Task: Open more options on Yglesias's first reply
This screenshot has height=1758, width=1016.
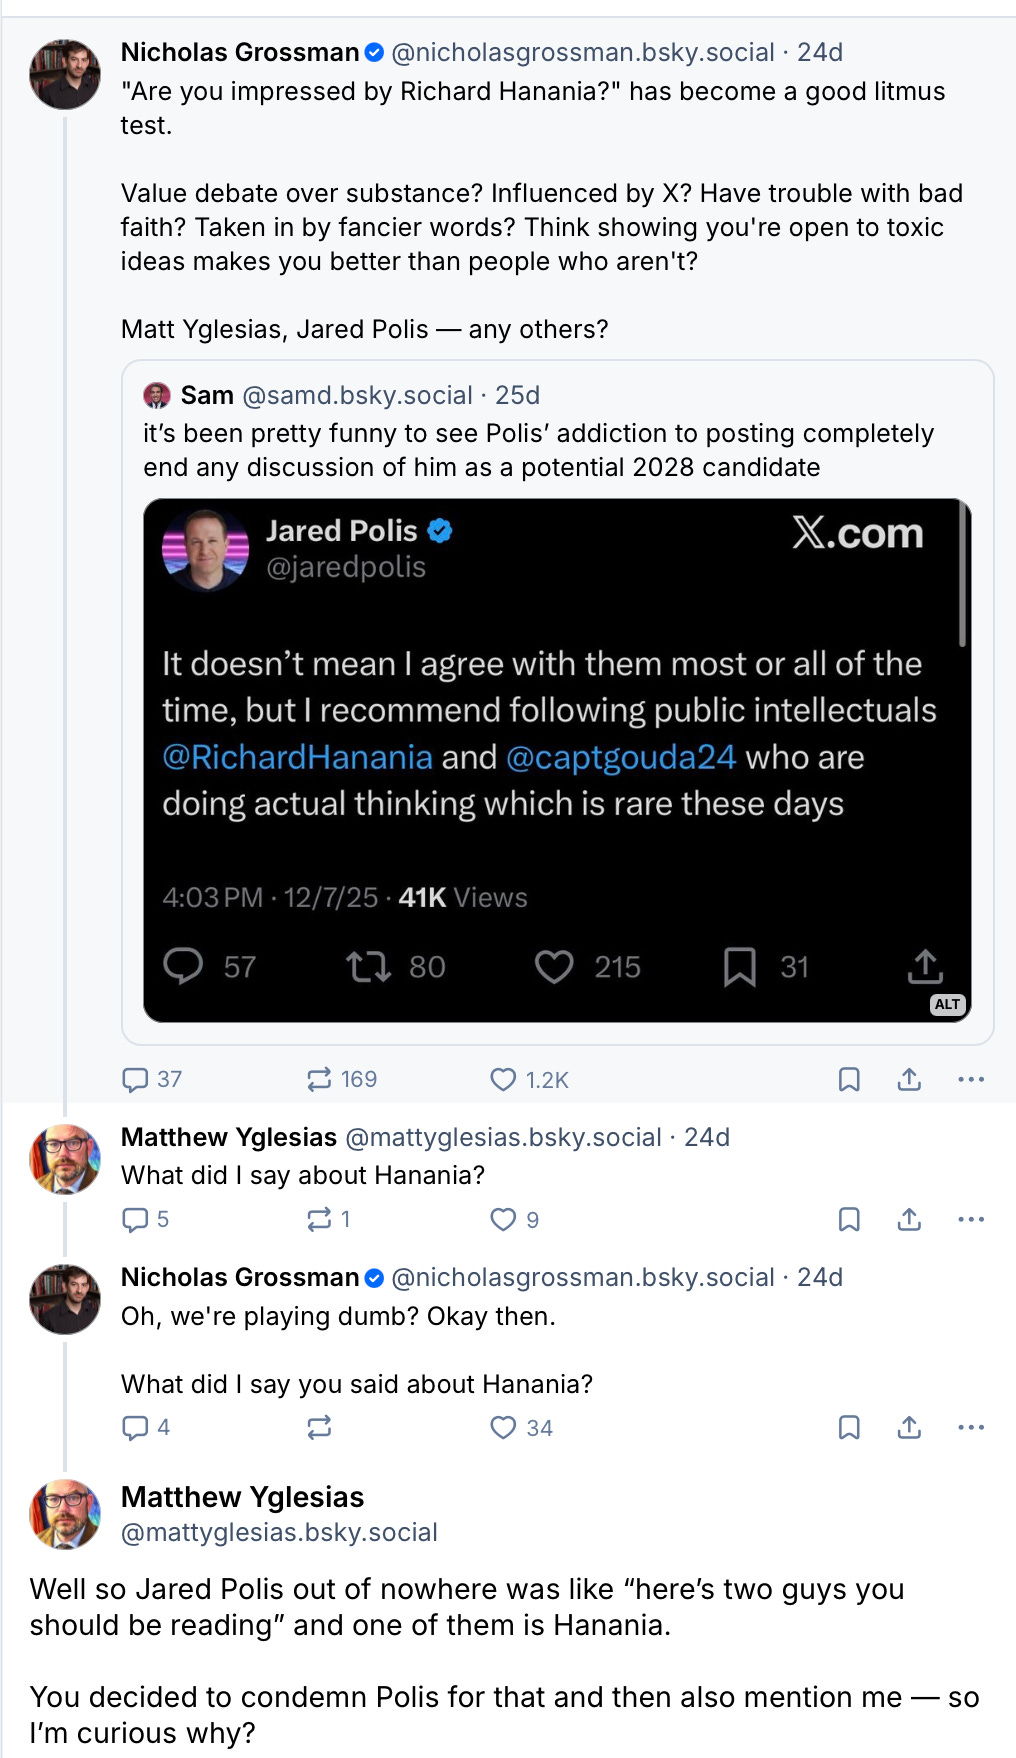Action: click(x=971, y=1219)
